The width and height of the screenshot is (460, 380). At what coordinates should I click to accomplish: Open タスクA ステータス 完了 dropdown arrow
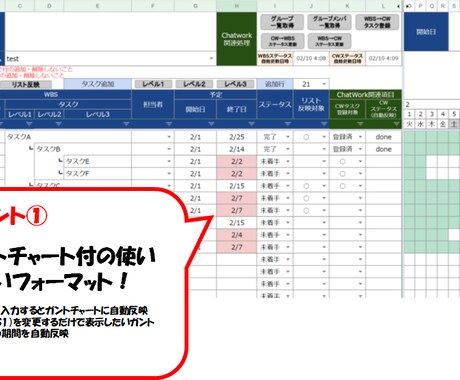pyautogui.click(x=288, y=137)
